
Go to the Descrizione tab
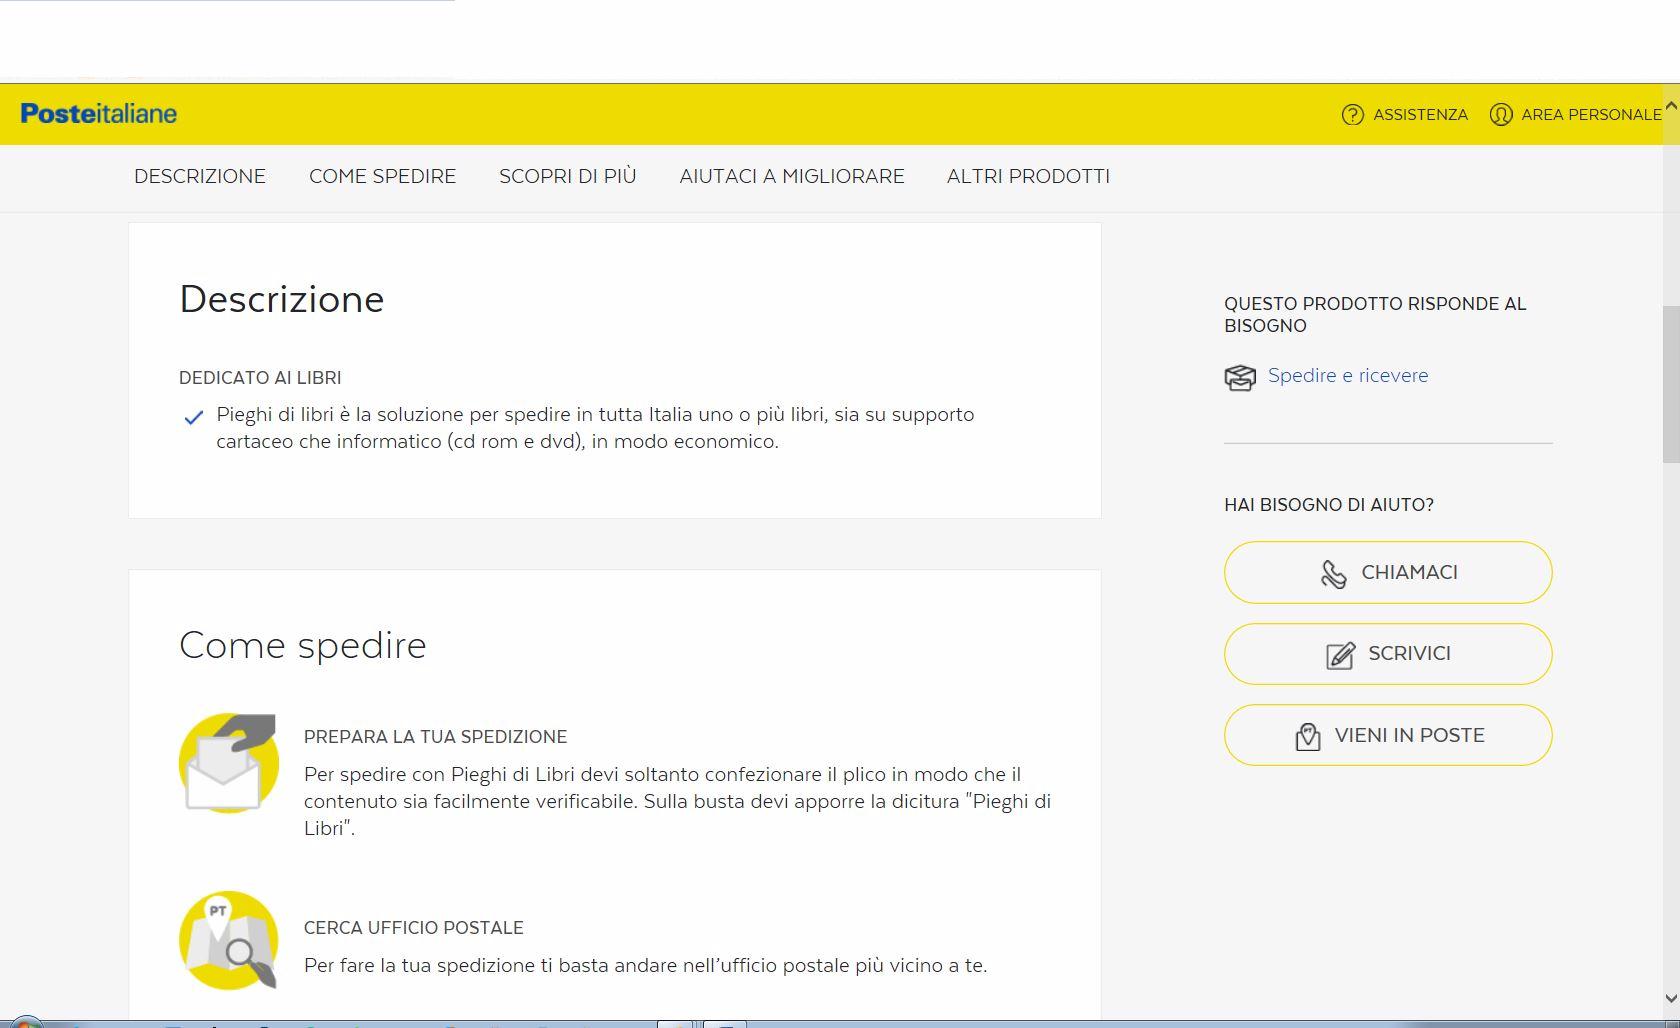coord(200,177)
